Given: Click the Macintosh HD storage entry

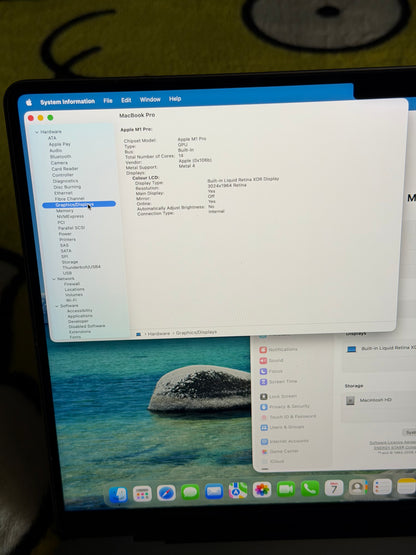Looking at the screenshot, I should (x=369, y=400).
